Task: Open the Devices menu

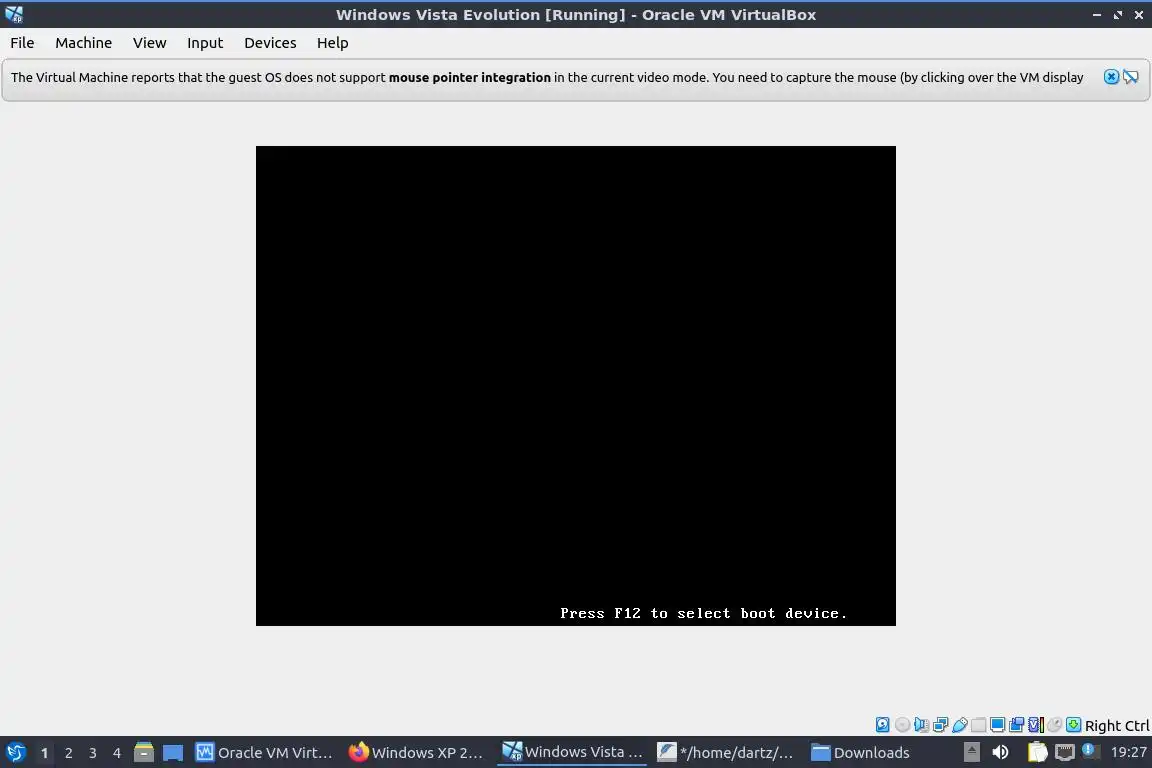Action: pyautogui.click(x=270, y=43)
